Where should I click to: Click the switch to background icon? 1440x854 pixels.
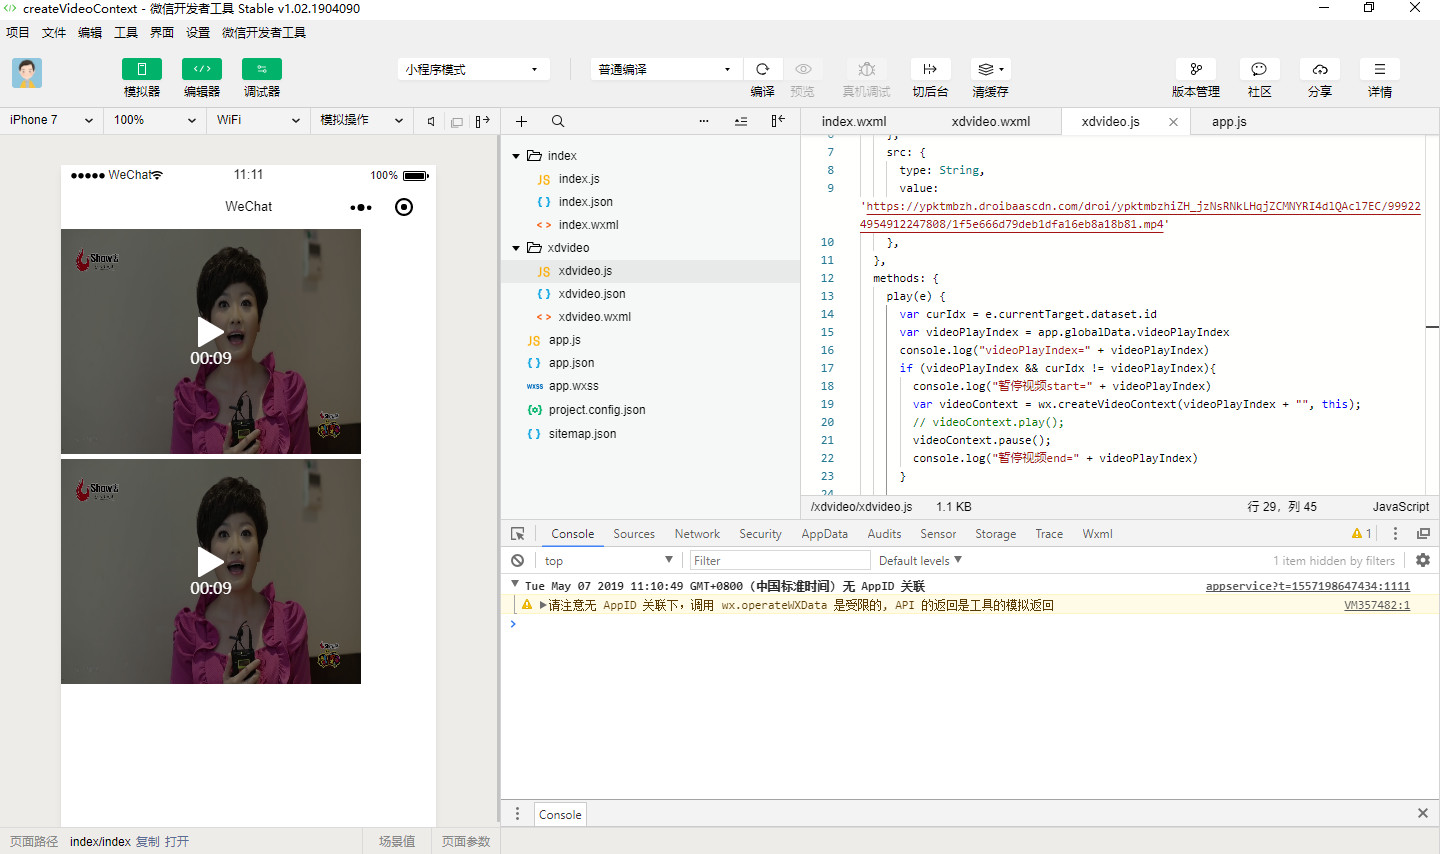tap(929, 69)
